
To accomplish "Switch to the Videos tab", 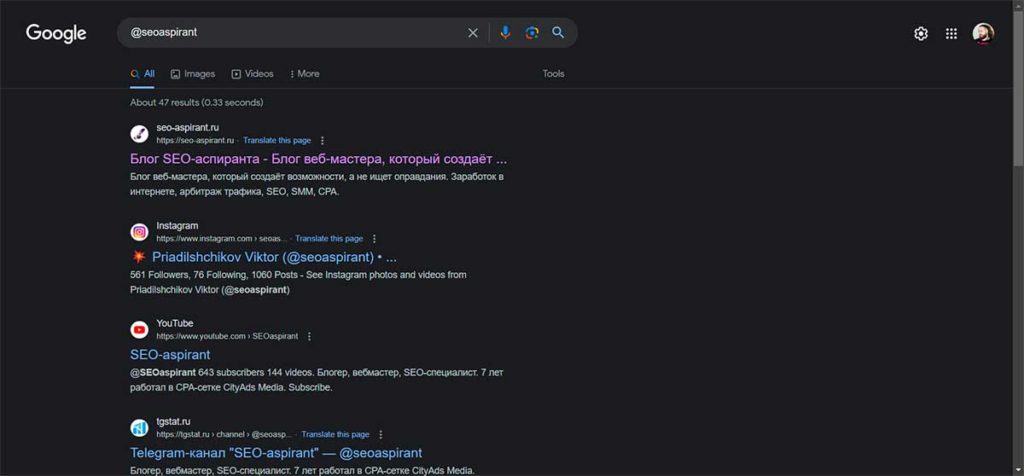I will click(x=252, y=74).
